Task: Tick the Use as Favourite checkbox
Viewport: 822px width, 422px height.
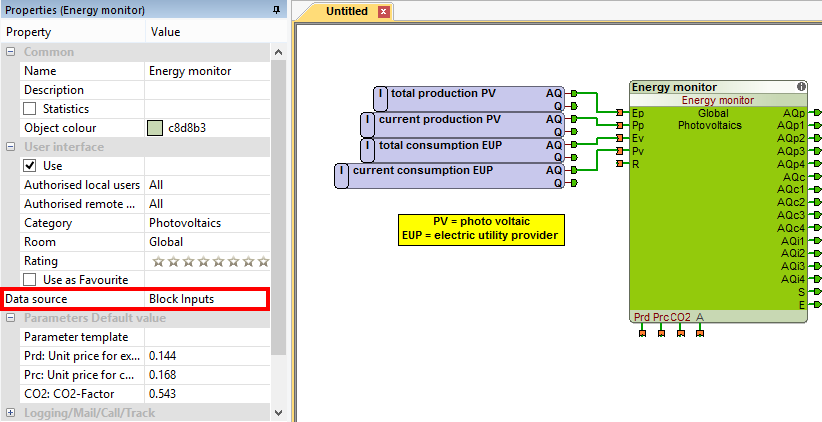Action: point(30,280)
